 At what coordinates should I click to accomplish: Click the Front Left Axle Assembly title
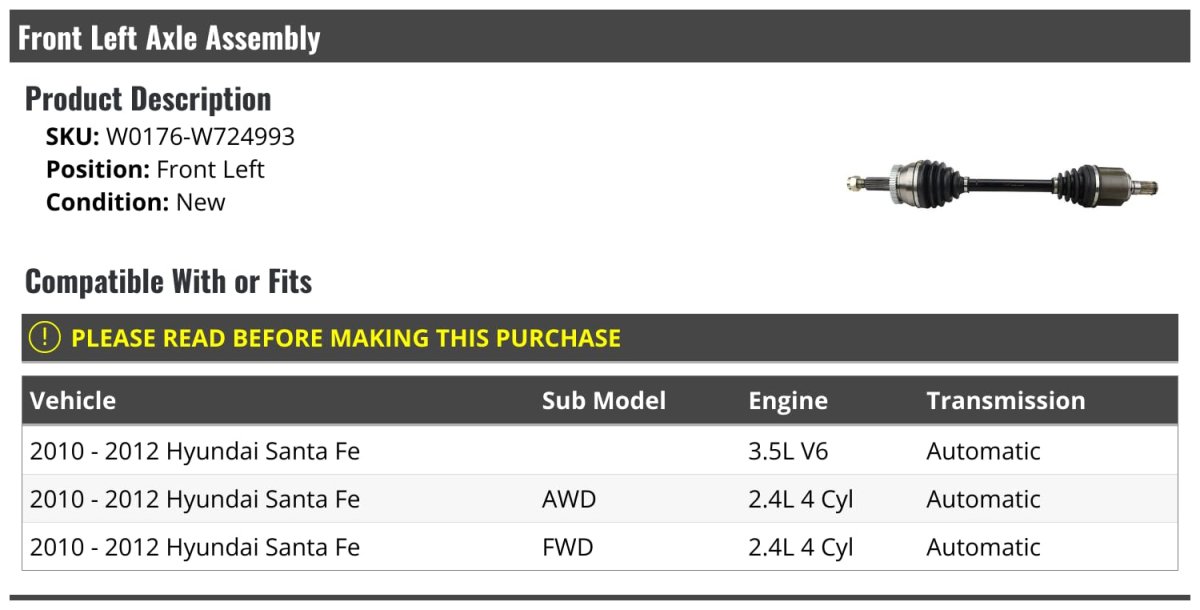click(169, 38)
